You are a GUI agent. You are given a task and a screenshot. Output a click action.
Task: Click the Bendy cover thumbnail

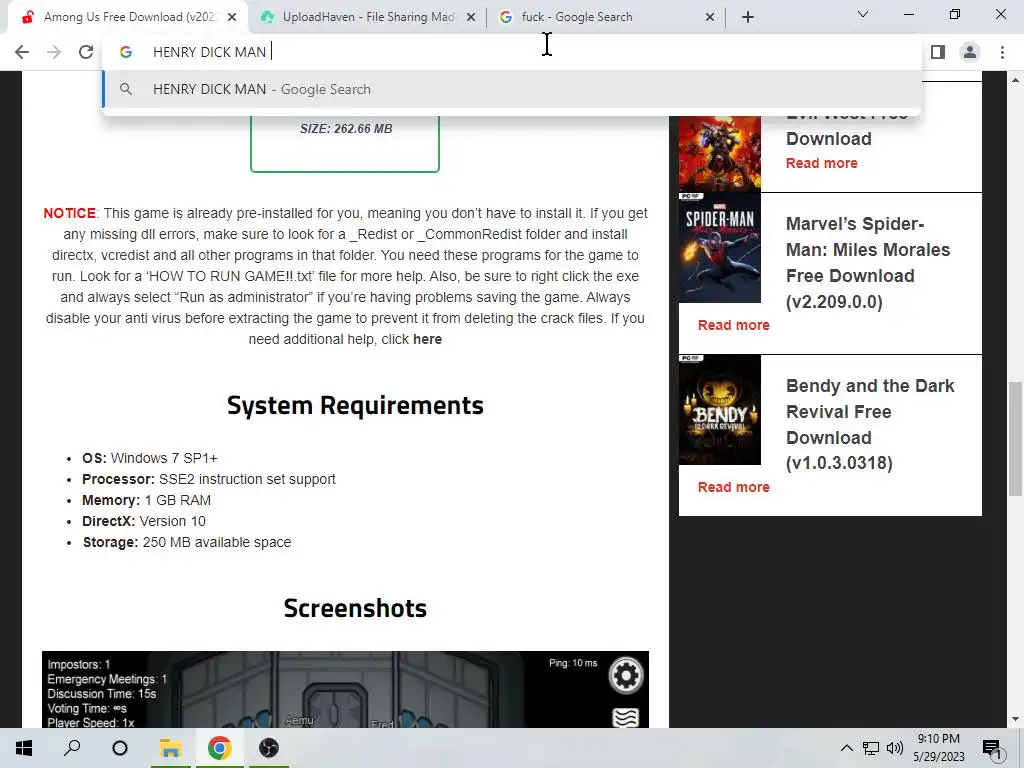pyautogui.click(x=720, y=410)
